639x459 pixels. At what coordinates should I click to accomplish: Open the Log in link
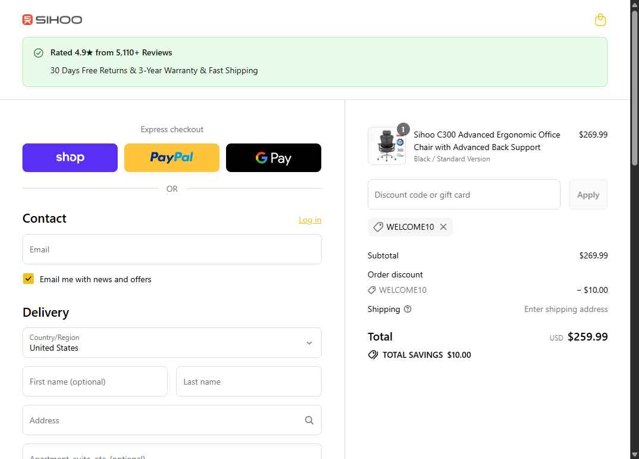coord(310,220)
